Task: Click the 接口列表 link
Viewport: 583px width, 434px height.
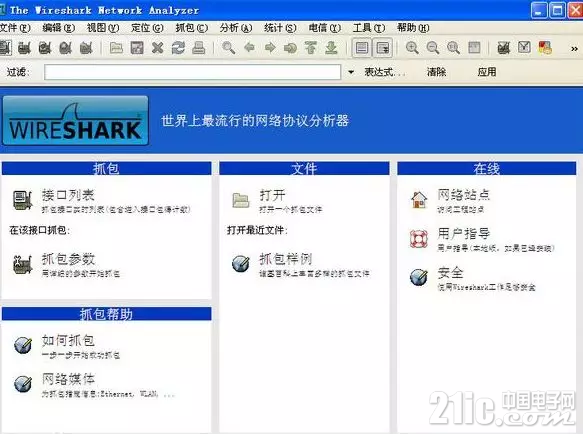Action: pos(68,195)
